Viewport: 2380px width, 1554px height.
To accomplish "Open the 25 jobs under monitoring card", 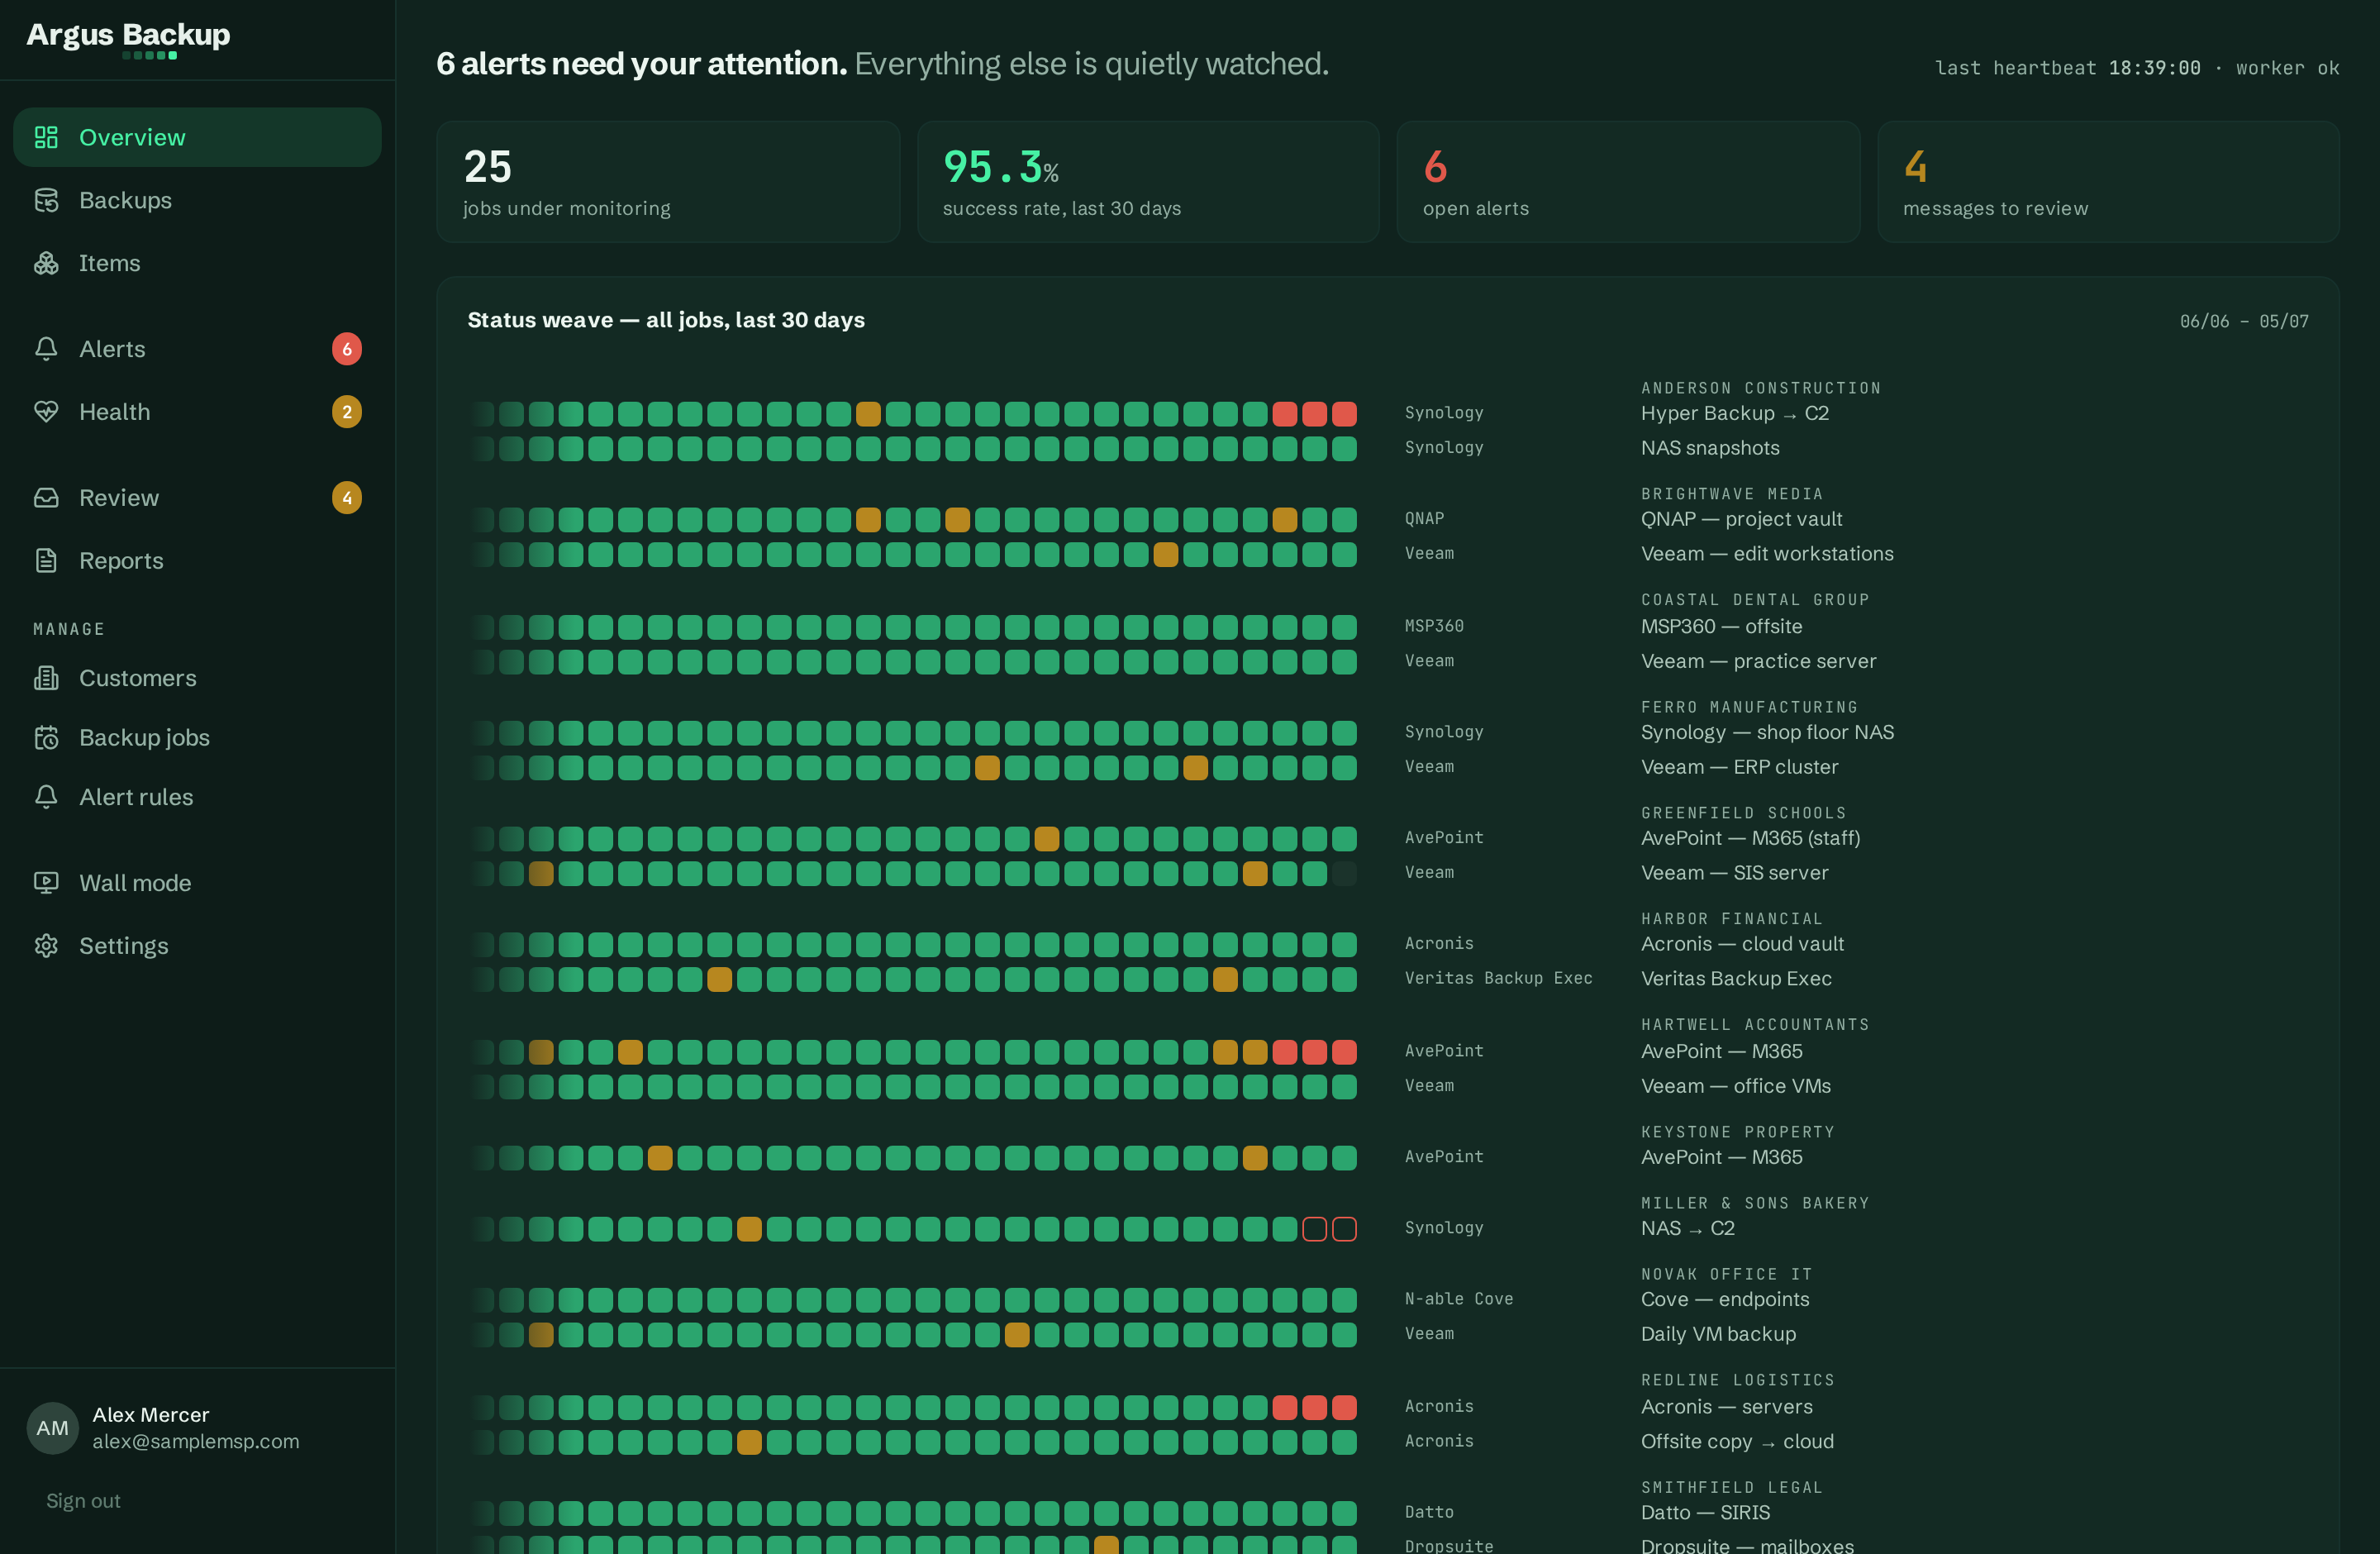I will click(x=668, y=182).
